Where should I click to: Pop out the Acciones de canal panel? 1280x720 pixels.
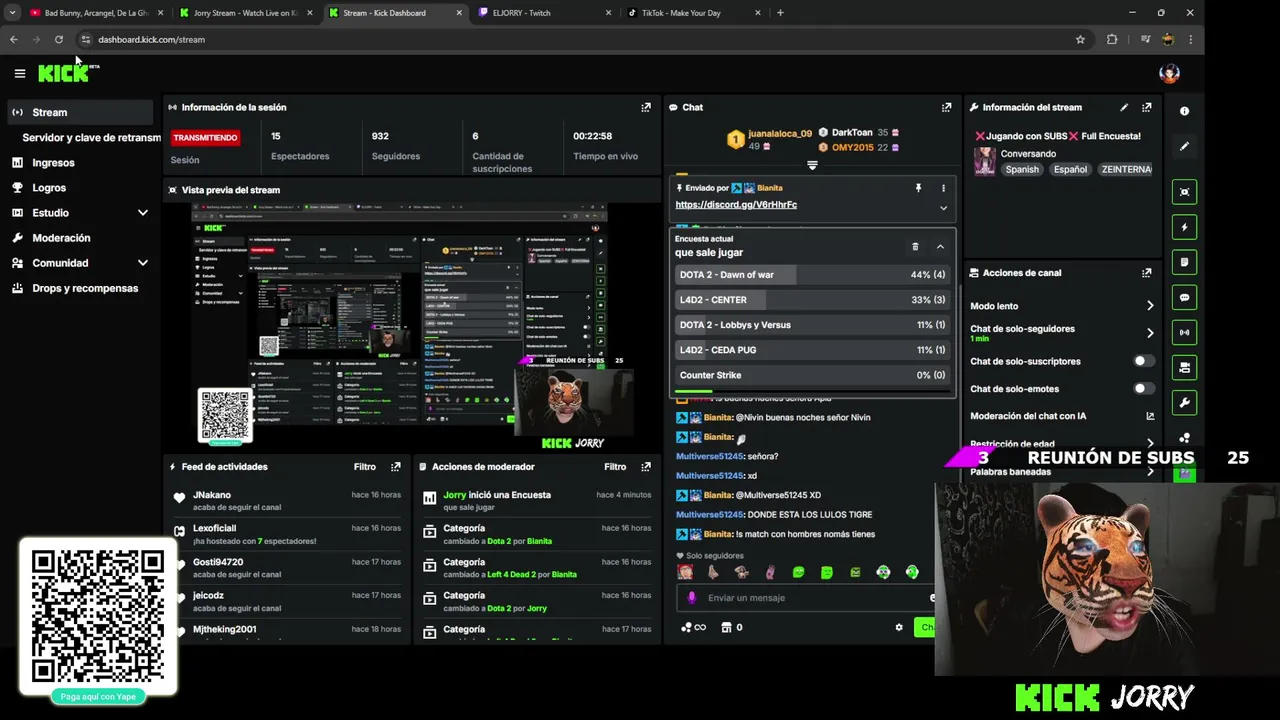tap(1147, 272)
